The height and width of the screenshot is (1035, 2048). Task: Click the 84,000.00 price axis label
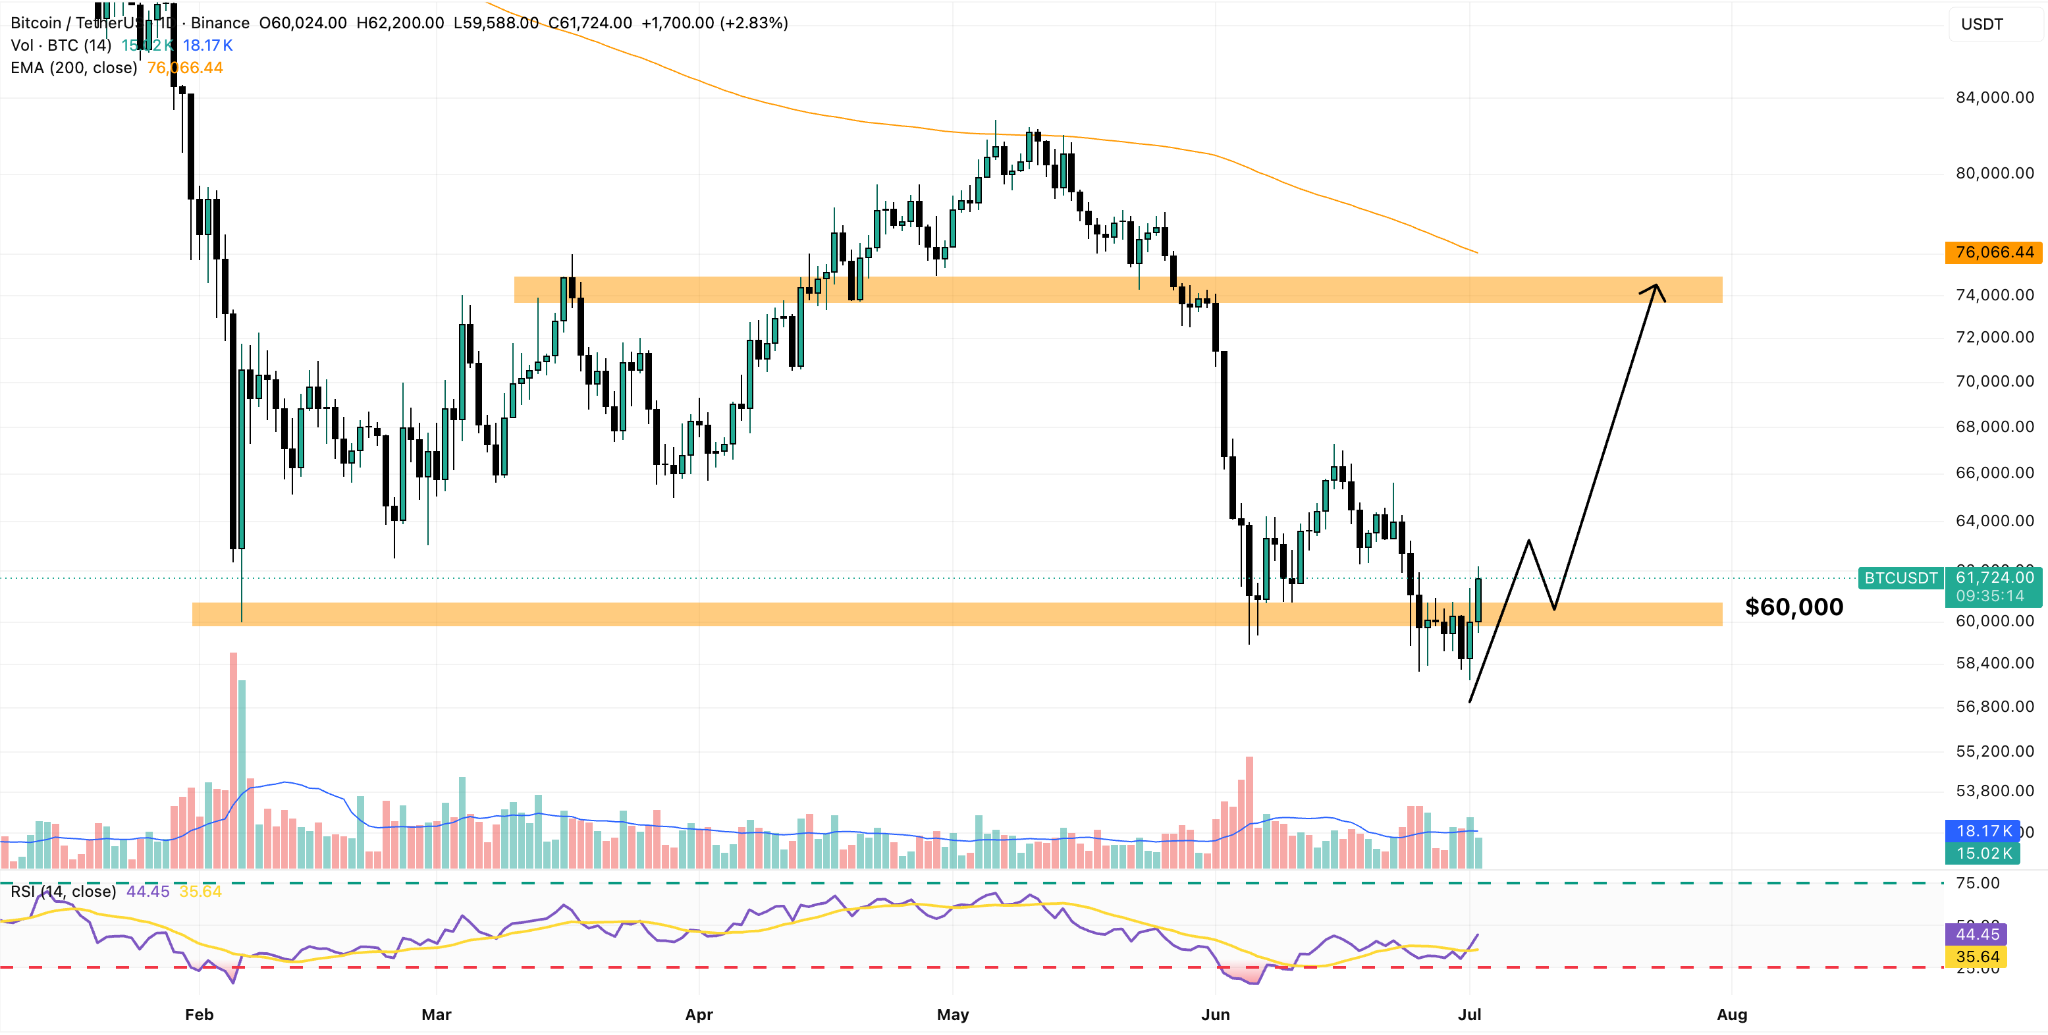1995,97
